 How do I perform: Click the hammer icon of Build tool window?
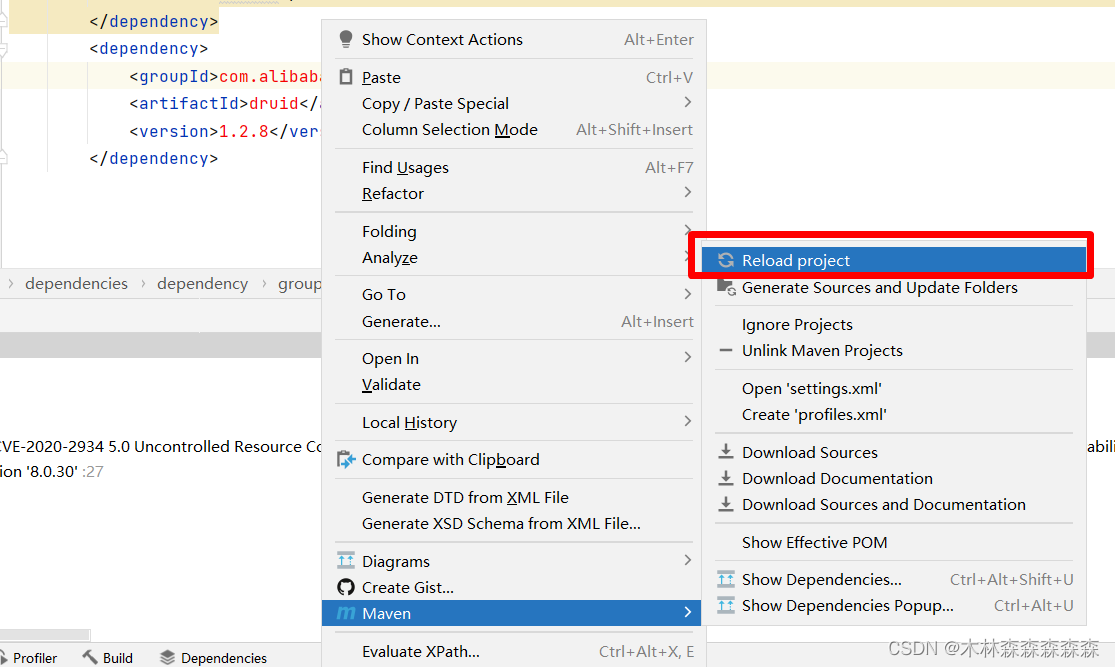(90, 657)
